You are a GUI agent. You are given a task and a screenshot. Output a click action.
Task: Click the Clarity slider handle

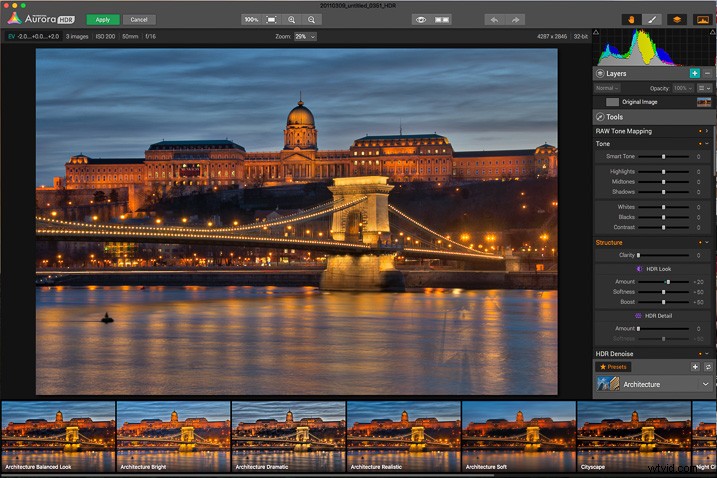(x=639, y=255)
